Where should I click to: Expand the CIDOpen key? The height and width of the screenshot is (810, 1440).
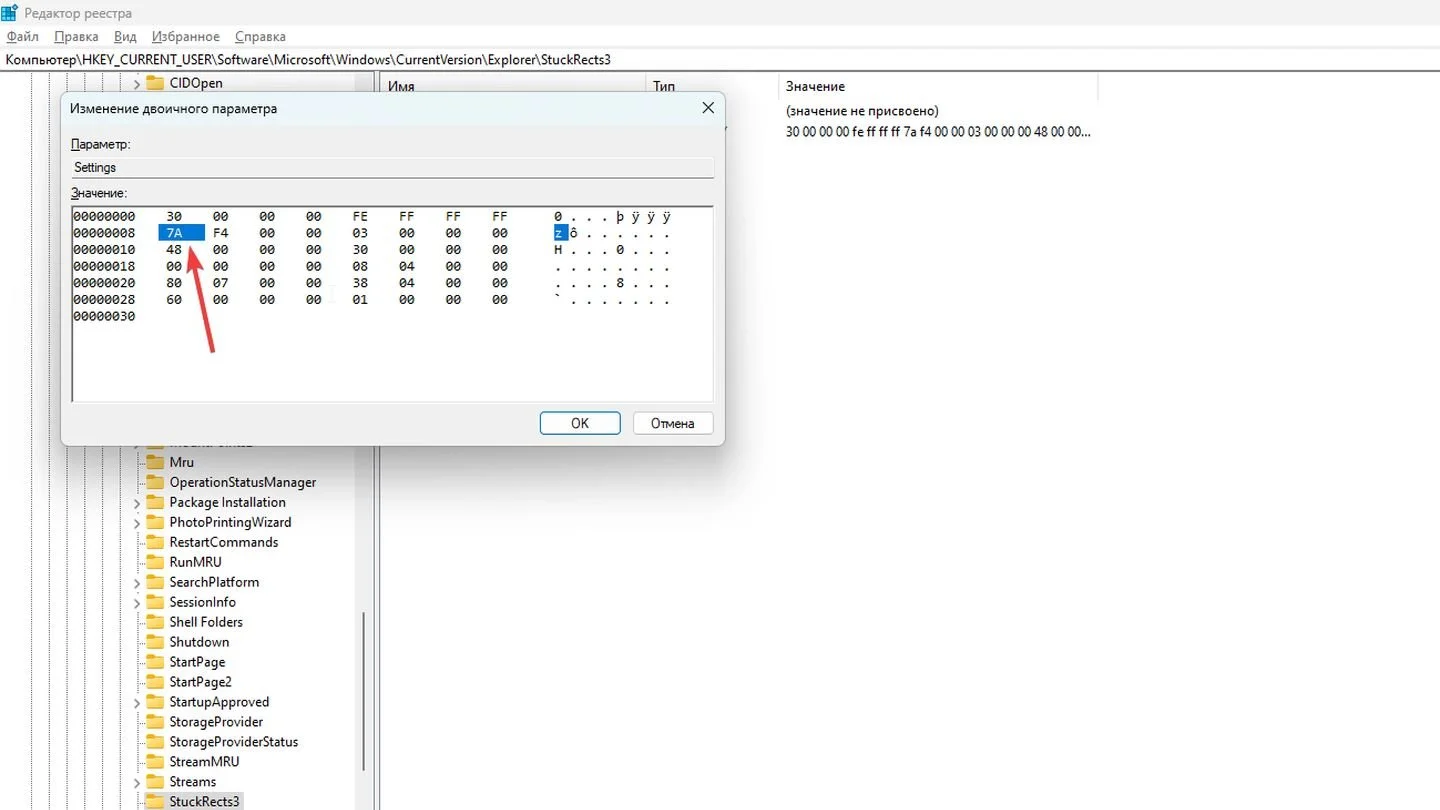pos(137,83)
